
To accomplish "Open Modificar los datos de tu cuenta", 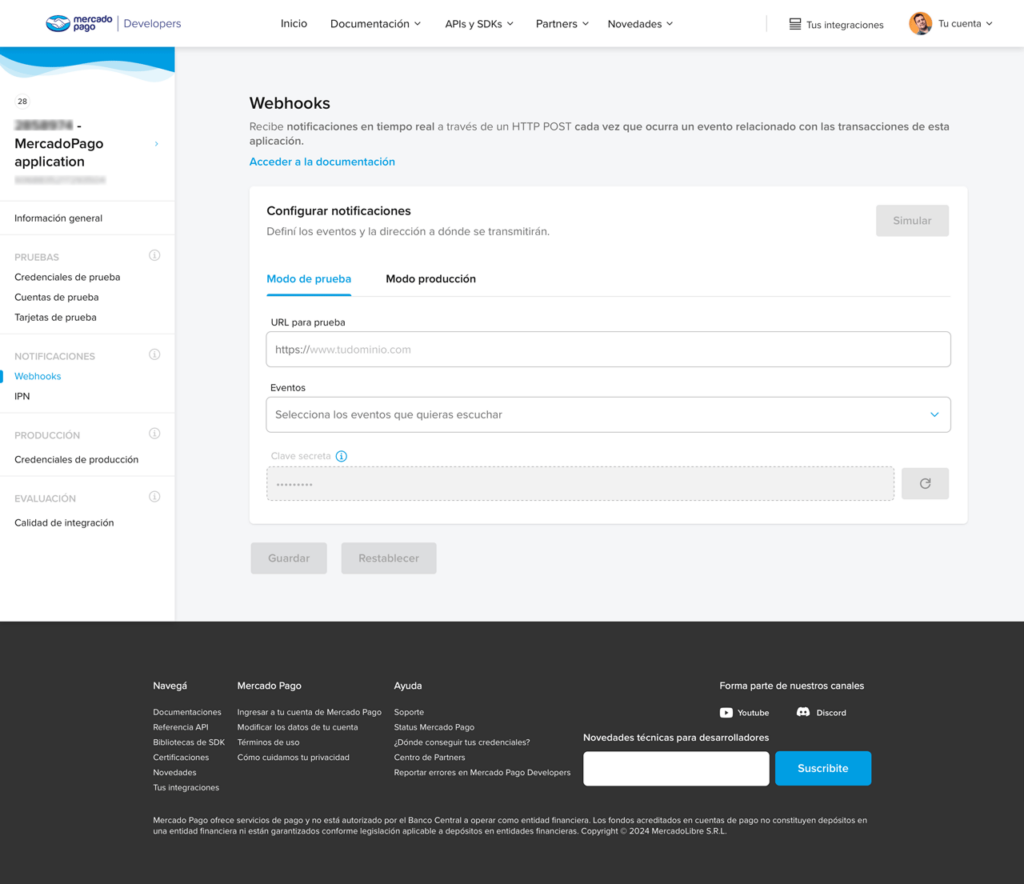I will [297, 727].
